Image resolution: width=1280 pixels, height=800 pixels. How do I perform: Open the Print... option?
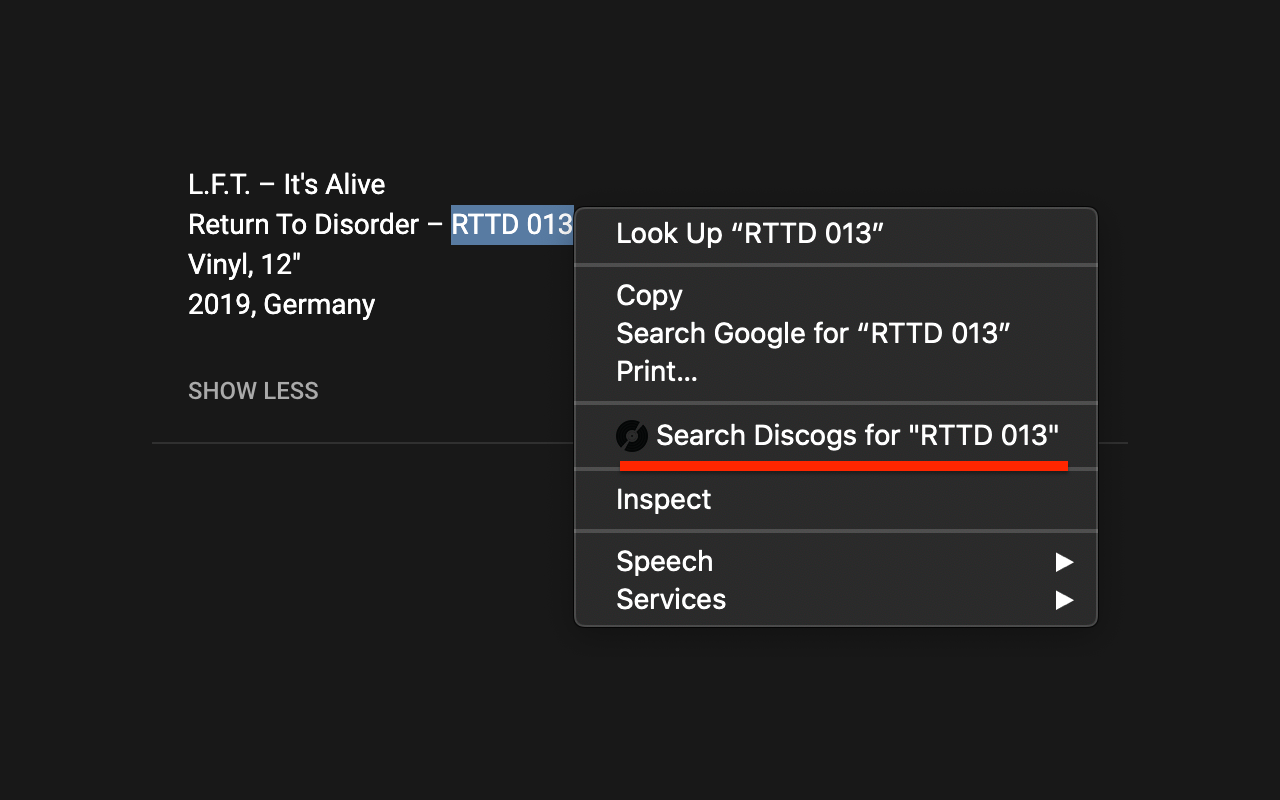pos(656,372)
